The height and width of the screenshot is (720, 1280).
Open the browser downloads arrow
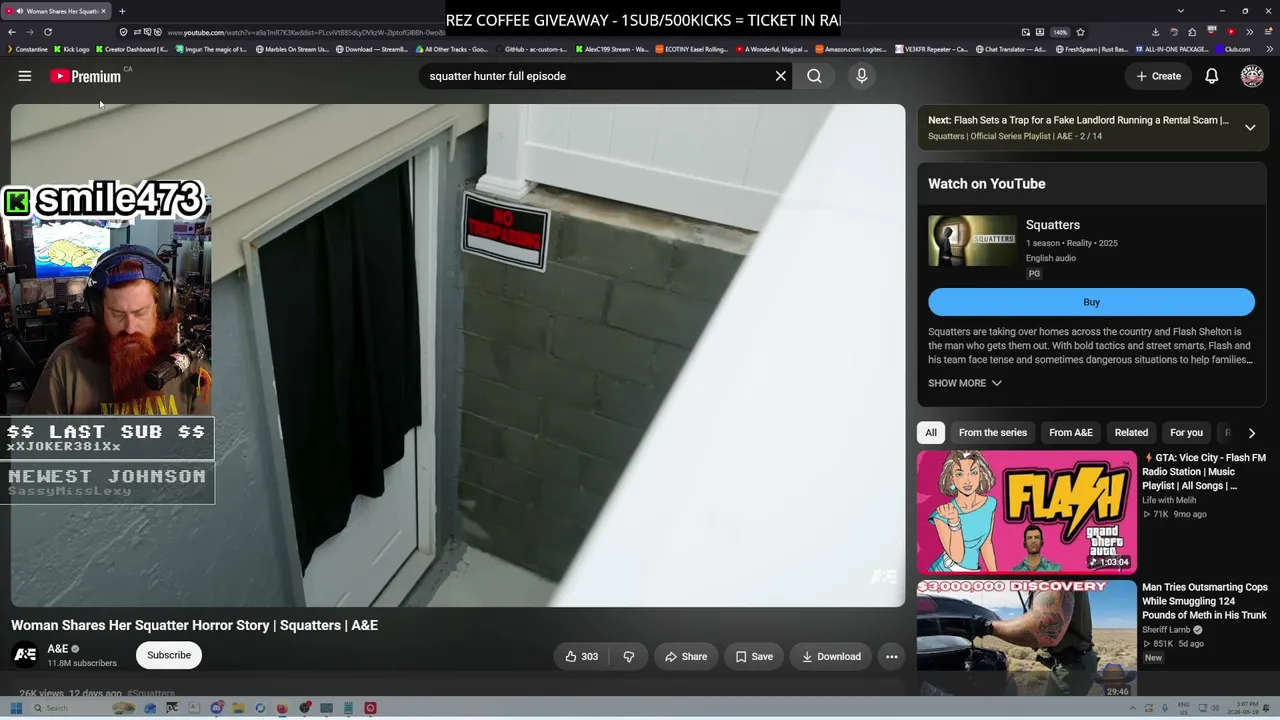pyautogui.click(x=1155, y=32)
